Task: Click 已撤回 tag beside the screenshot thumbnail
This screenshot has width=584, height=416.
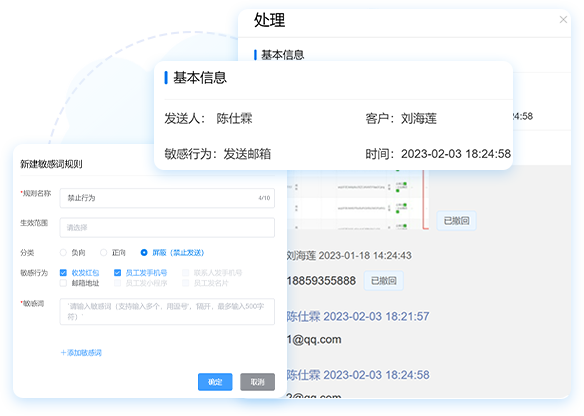Action: (456, 221)
